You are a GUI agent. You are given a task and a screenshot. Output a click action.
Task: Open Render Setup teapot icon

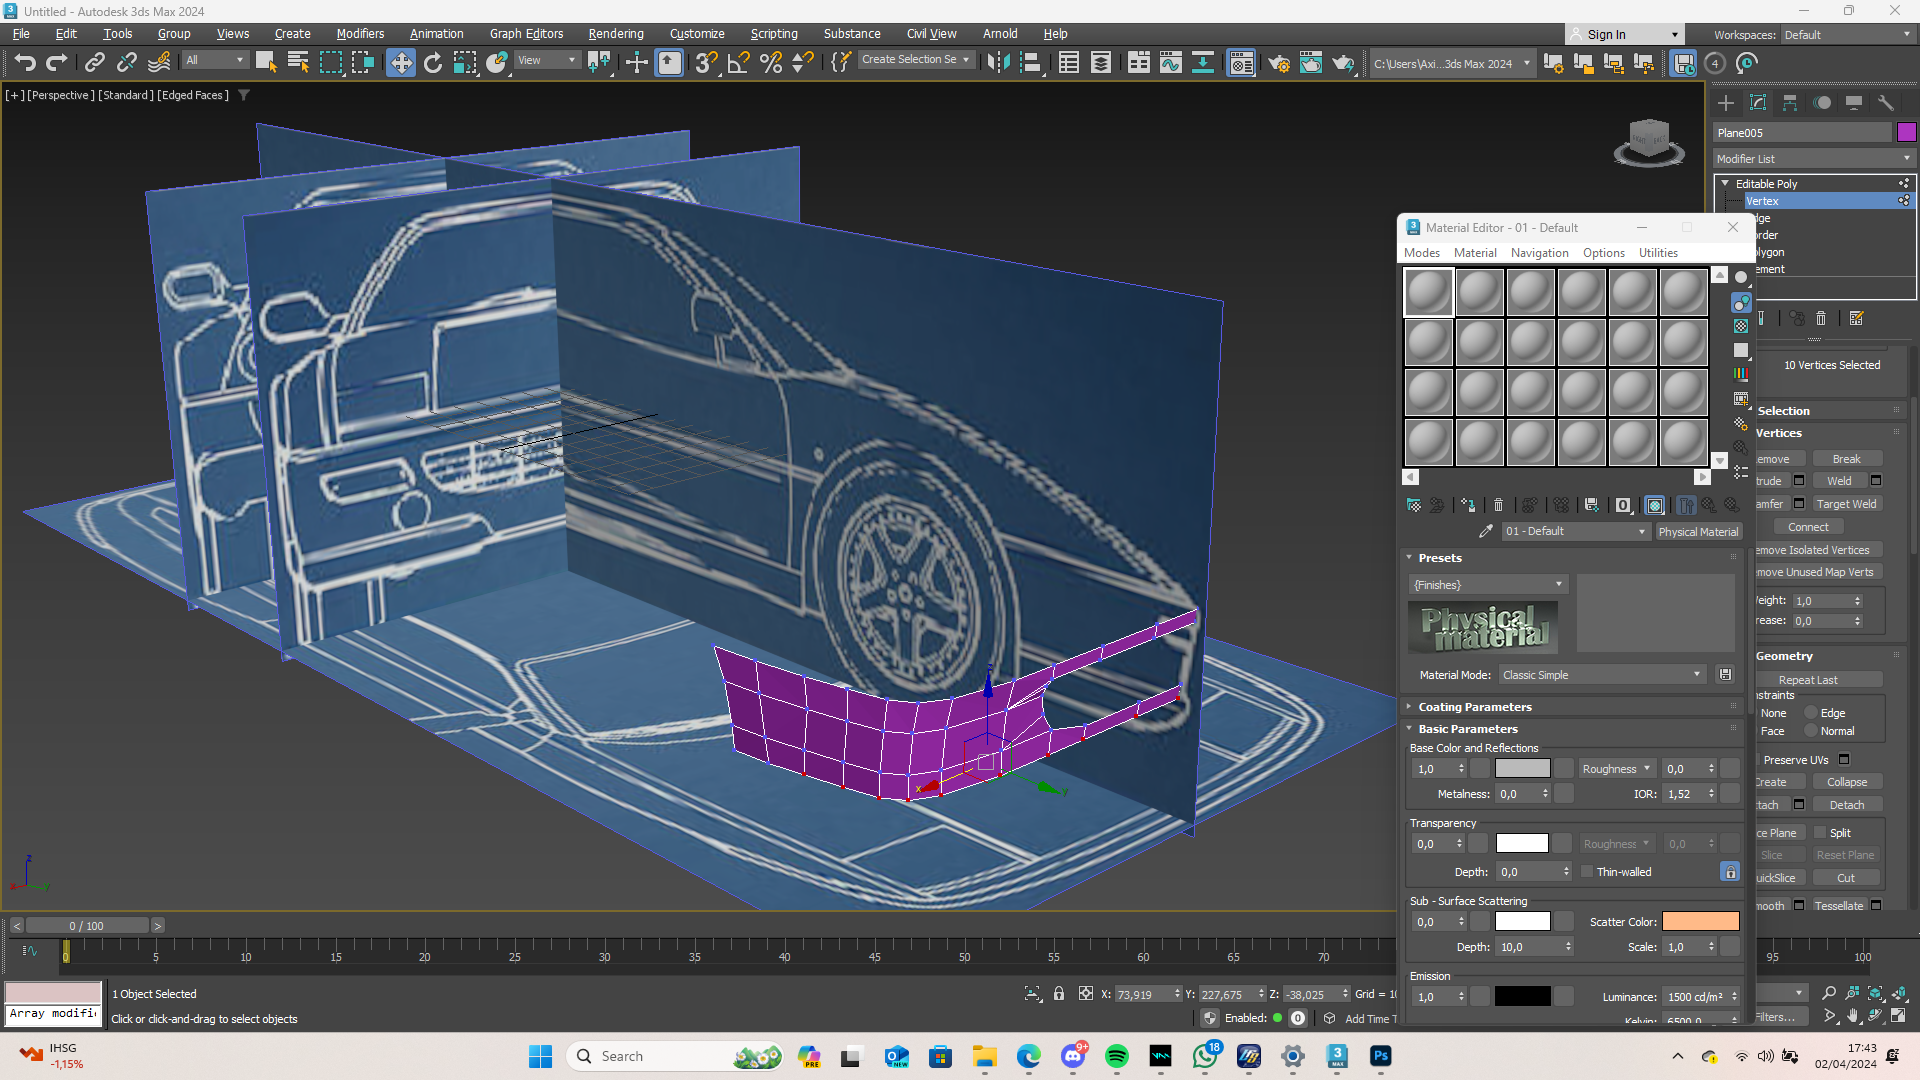tap(1278, 63)
